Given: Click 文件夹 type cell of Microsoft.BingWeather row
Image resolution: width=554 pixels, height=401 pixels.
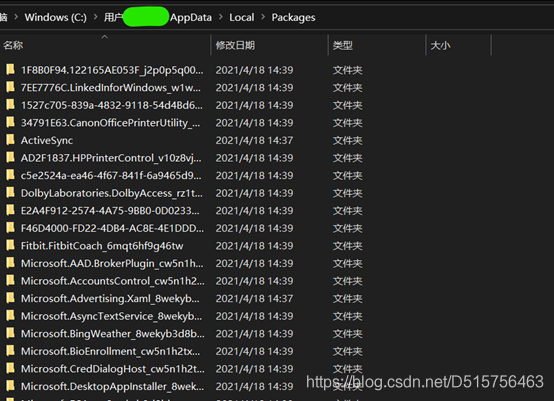Looking at the screenshot, I should point(348,334).
